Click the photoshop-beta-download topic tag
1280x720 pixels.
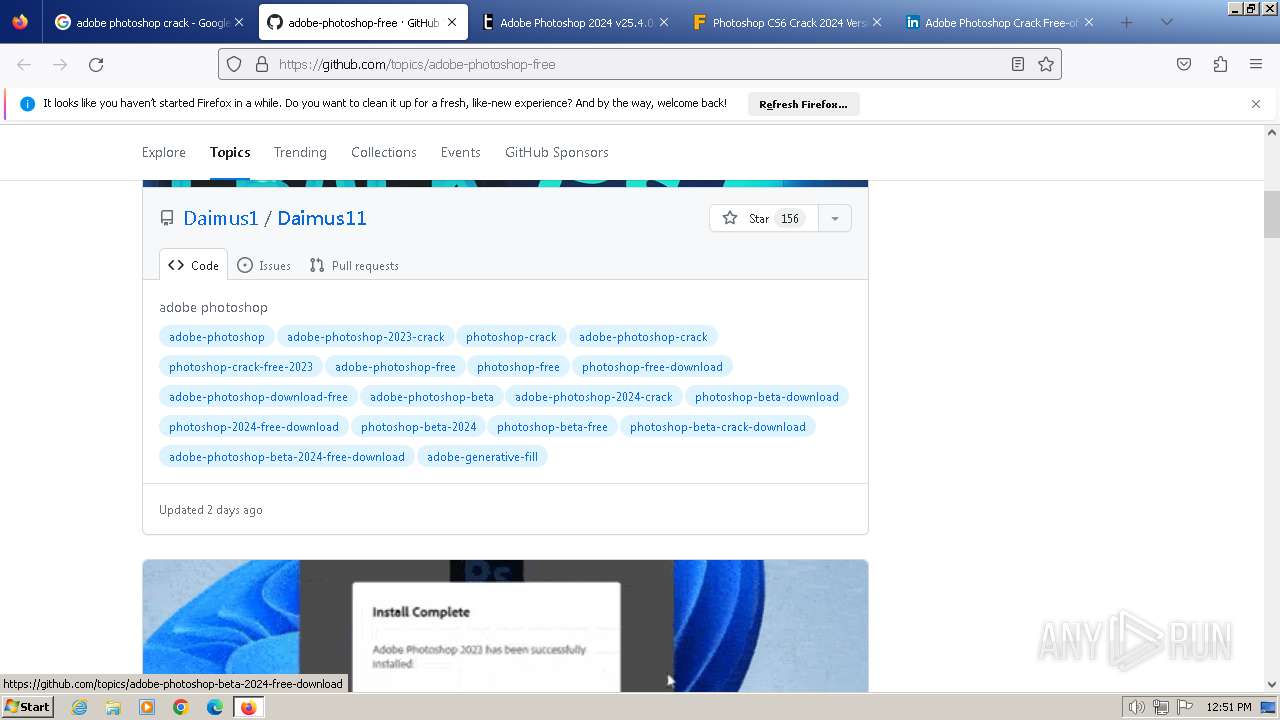pos(767,397)
